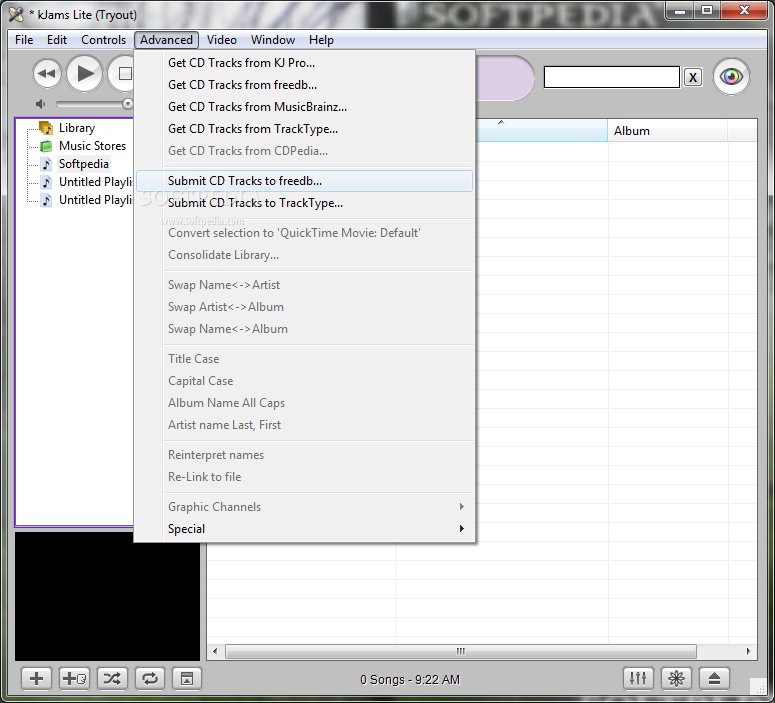Click the Album column header
Screen dimensions: 775x703
[x=667, y=131]
